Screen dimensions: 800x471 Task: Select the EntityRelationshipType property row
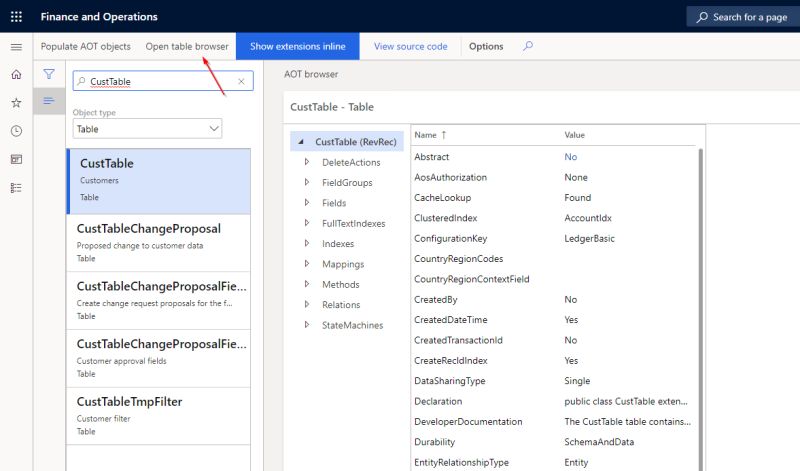tap(554, 462)
